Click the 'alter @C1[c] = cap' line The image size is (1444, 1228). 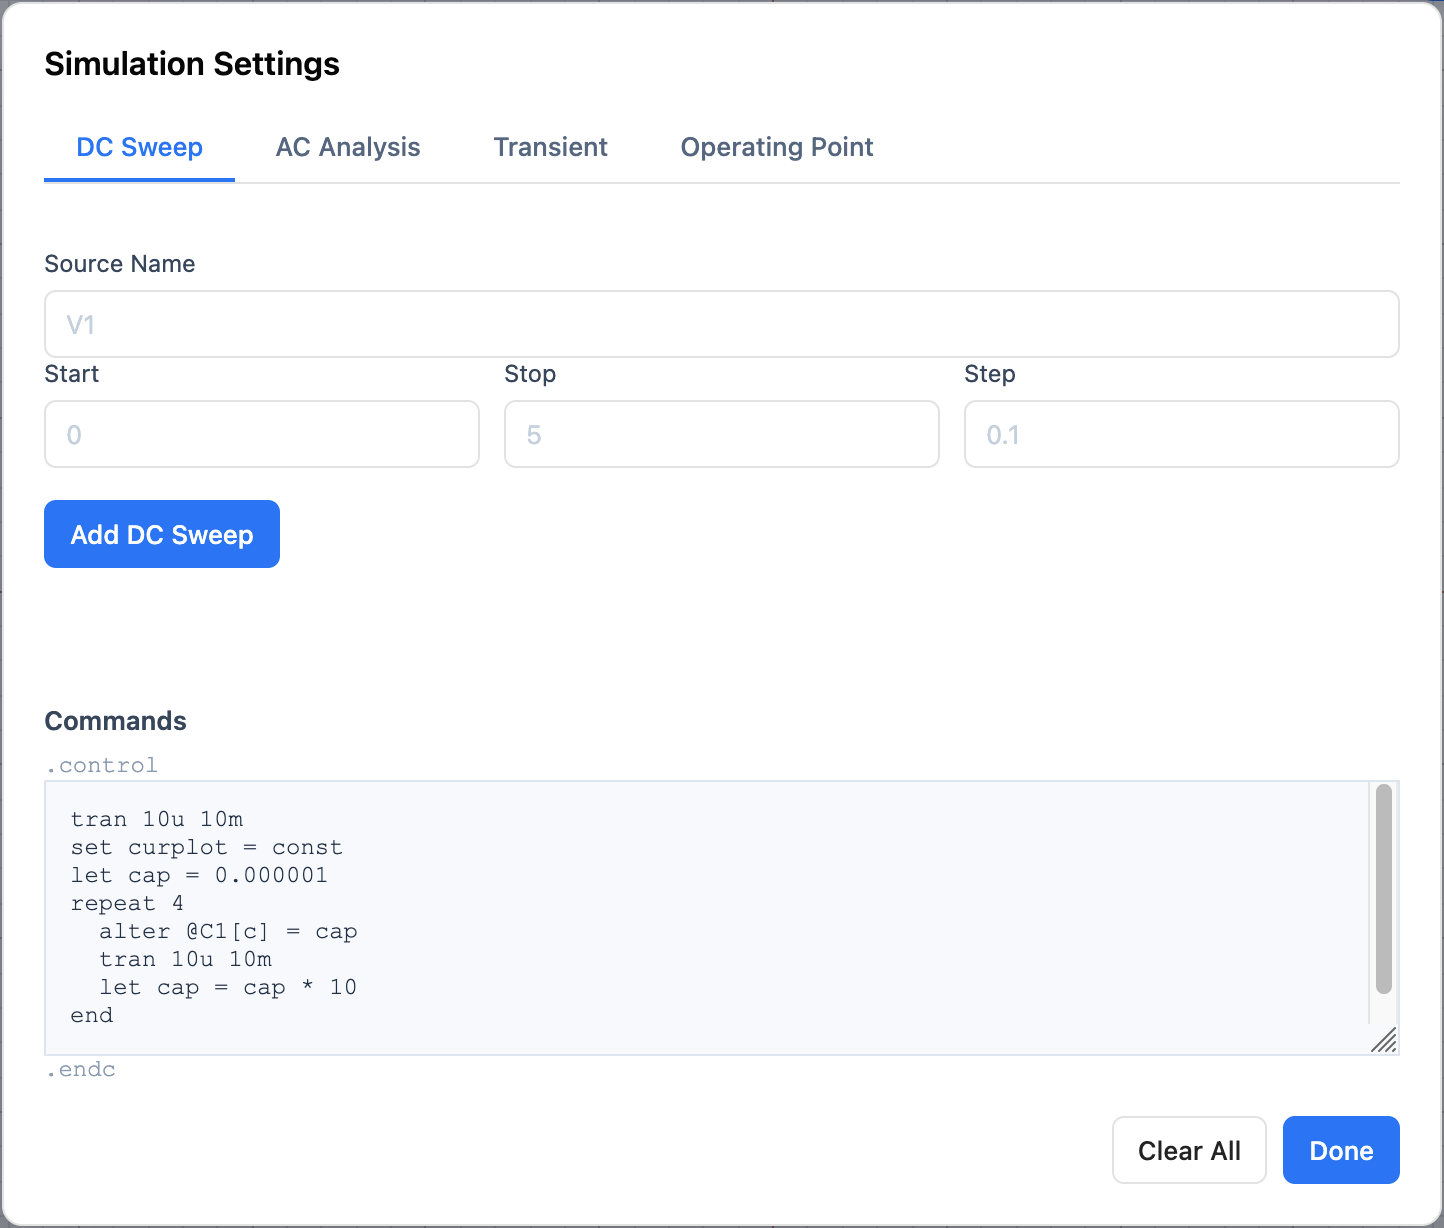tap(228, 931)
